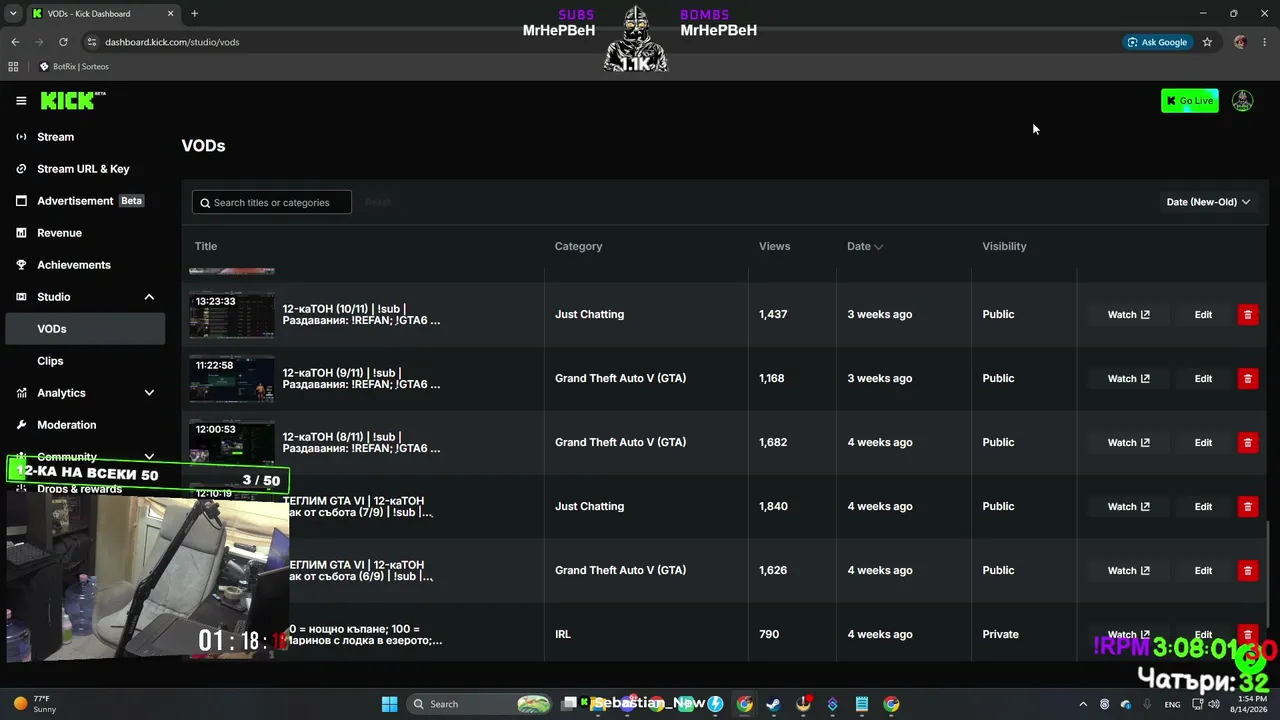The image size is (1280, 720).
Task: View site information for dashboard.kick.com
Action: [x=92, y=42]
